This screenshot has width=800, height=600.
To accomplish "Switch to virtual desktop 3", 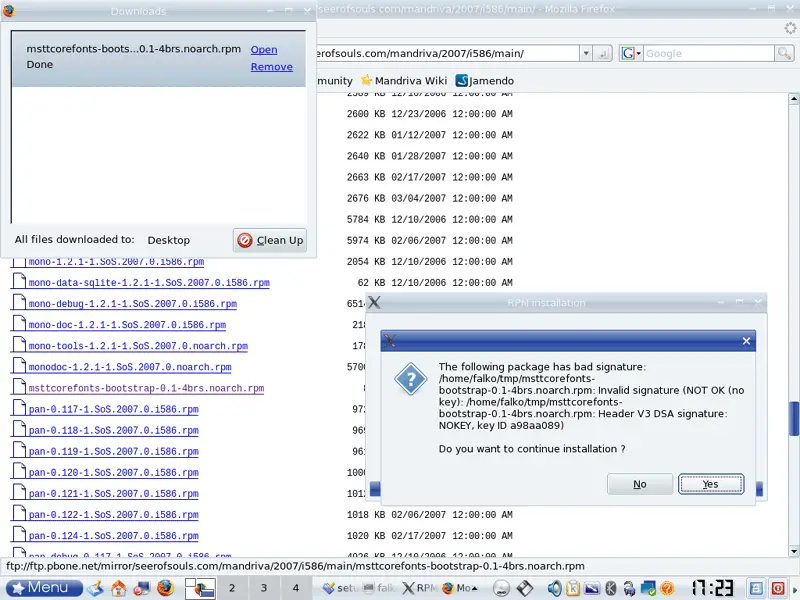I will pyautogui.click(x=264, y=588).
